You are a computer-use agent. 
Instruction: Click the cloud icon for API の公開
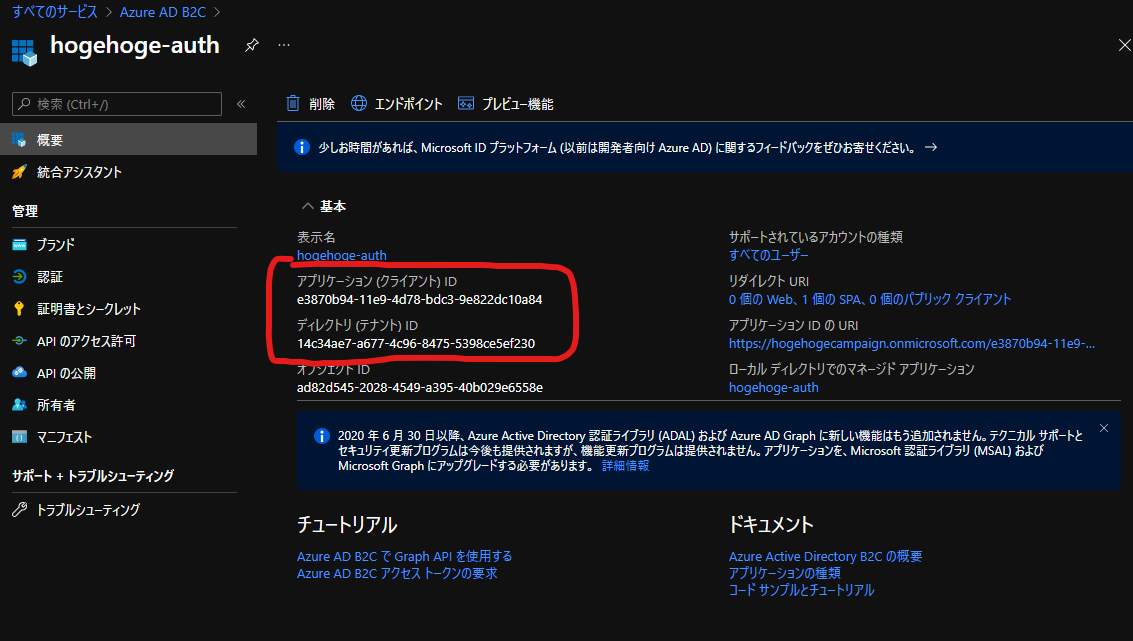click(20, 373)
